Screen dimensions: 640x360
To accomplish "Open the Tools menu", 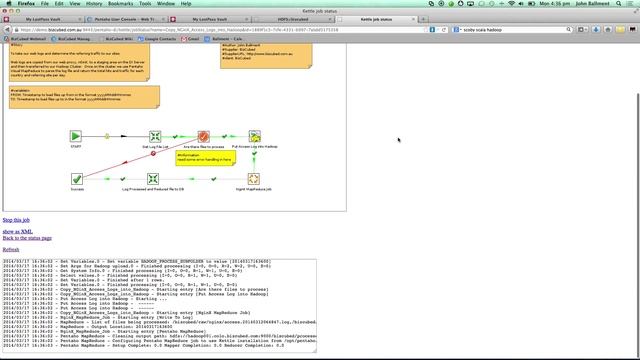I will tap(145, 4).
